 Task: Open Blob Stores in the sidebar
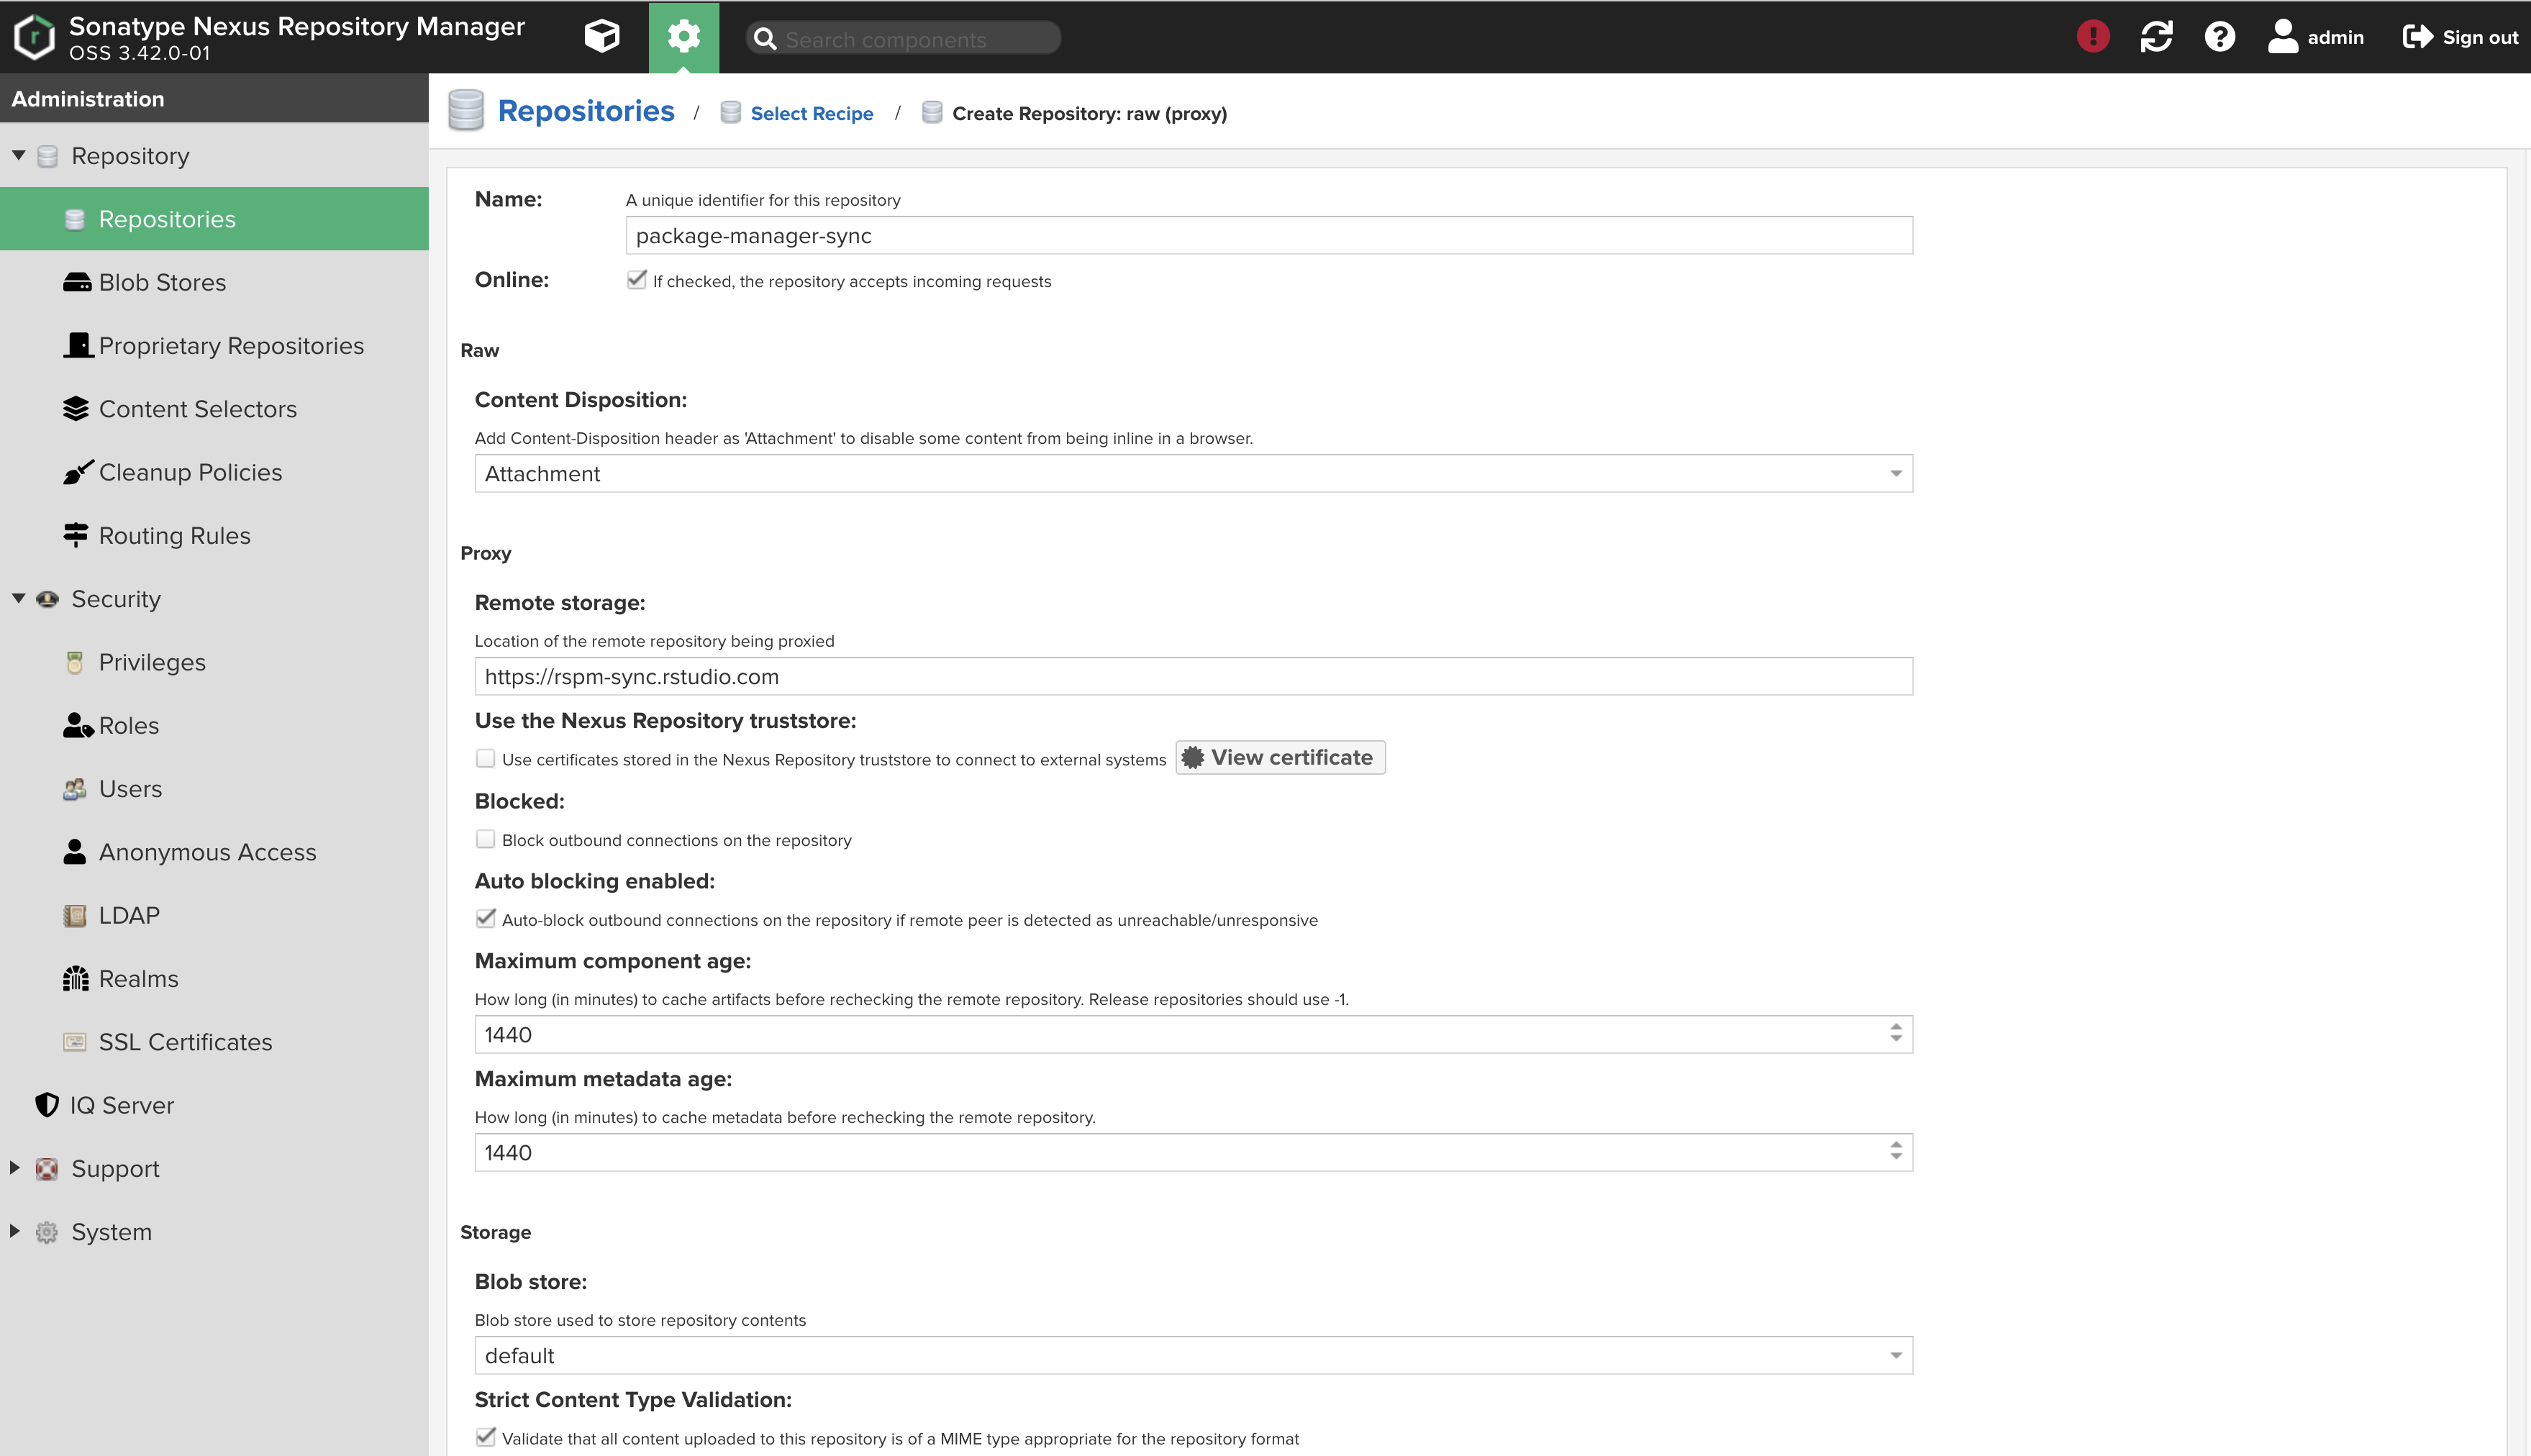(162, 283)
